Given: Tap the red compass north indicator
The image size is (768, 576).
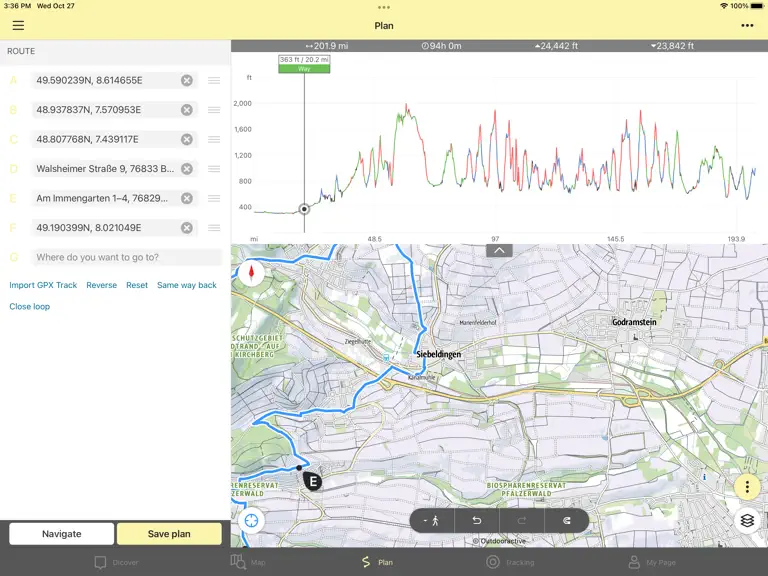Looking at the screenshot, I should tap(251, 273).
